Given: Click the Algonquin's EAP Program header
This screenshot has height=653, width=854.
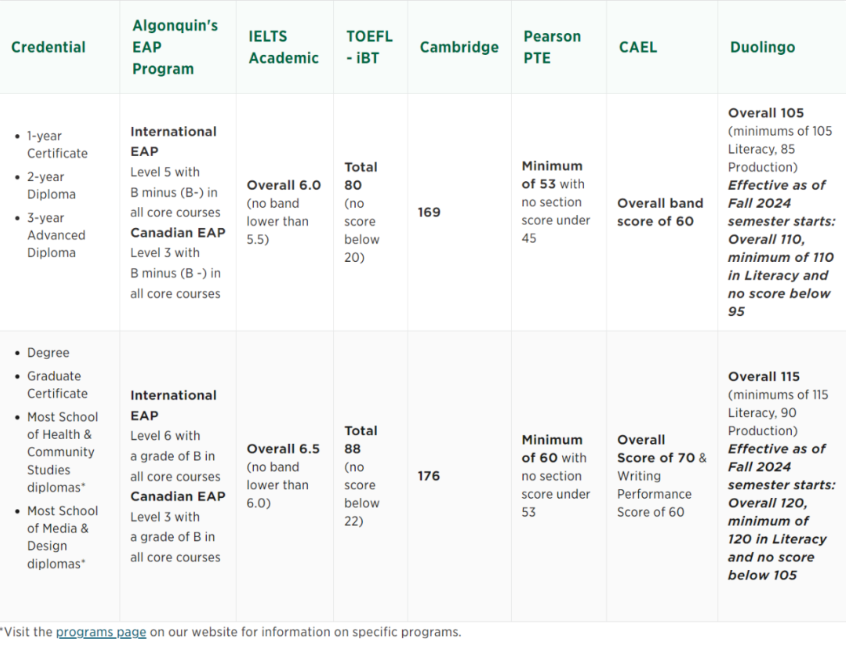Looking at the screenshot, I should [x=174, y=47].
